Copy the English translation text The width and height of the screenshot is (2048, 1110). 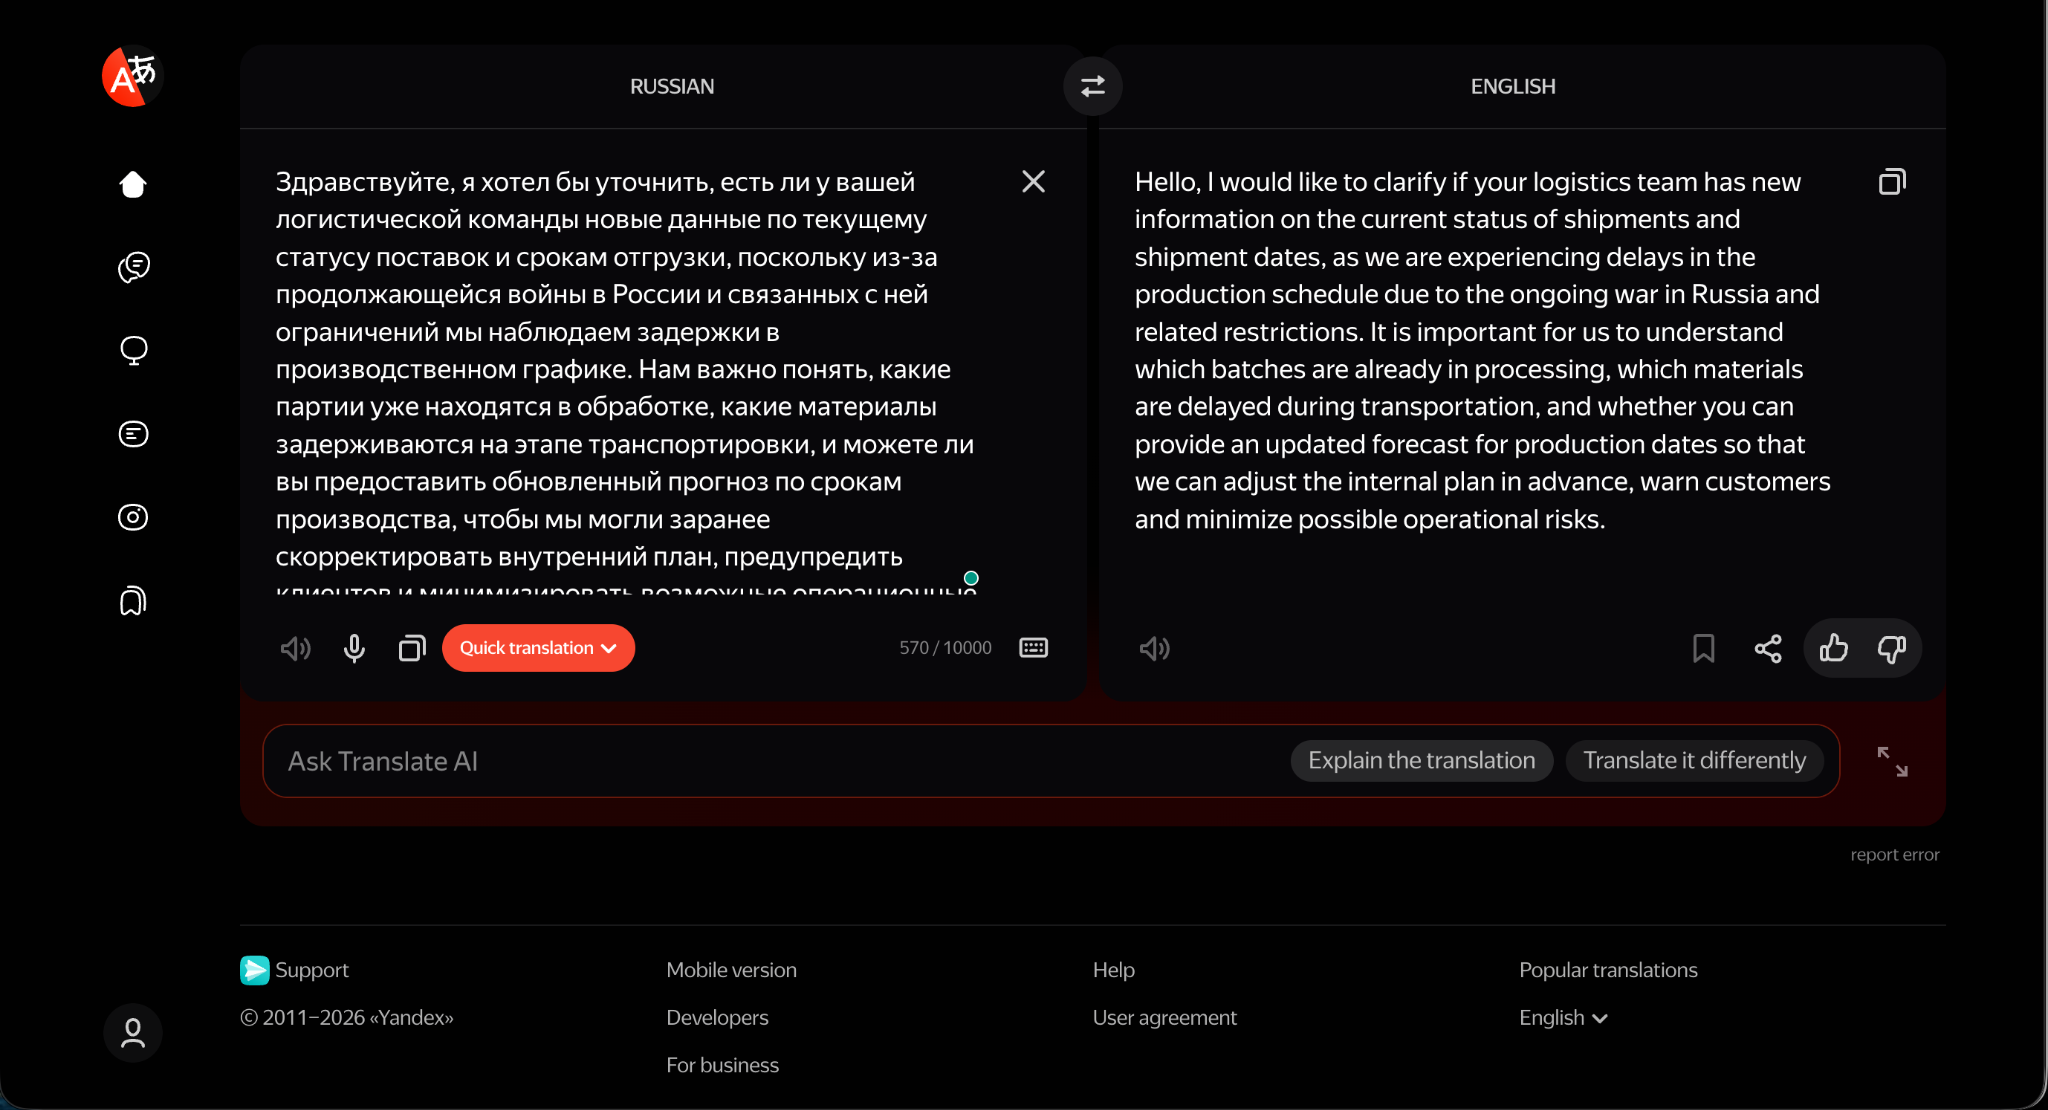click(x=1892, y=181)
